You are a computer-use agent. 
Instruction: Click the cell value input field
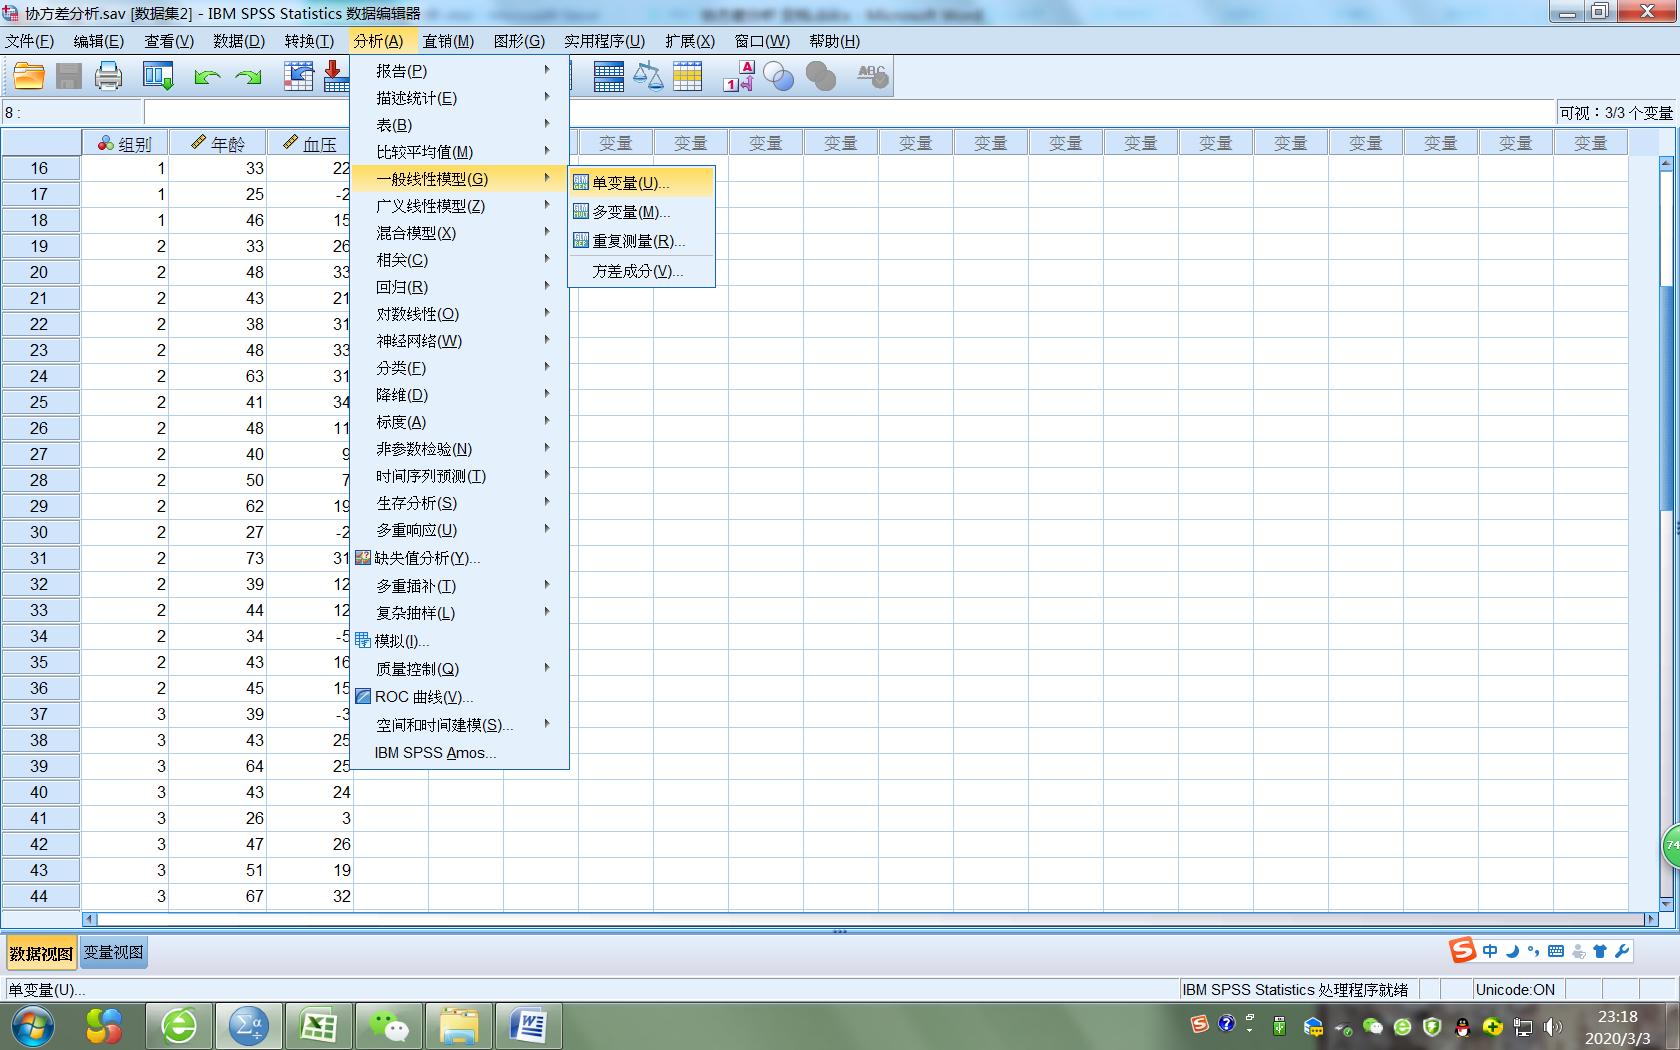[850, 113]
